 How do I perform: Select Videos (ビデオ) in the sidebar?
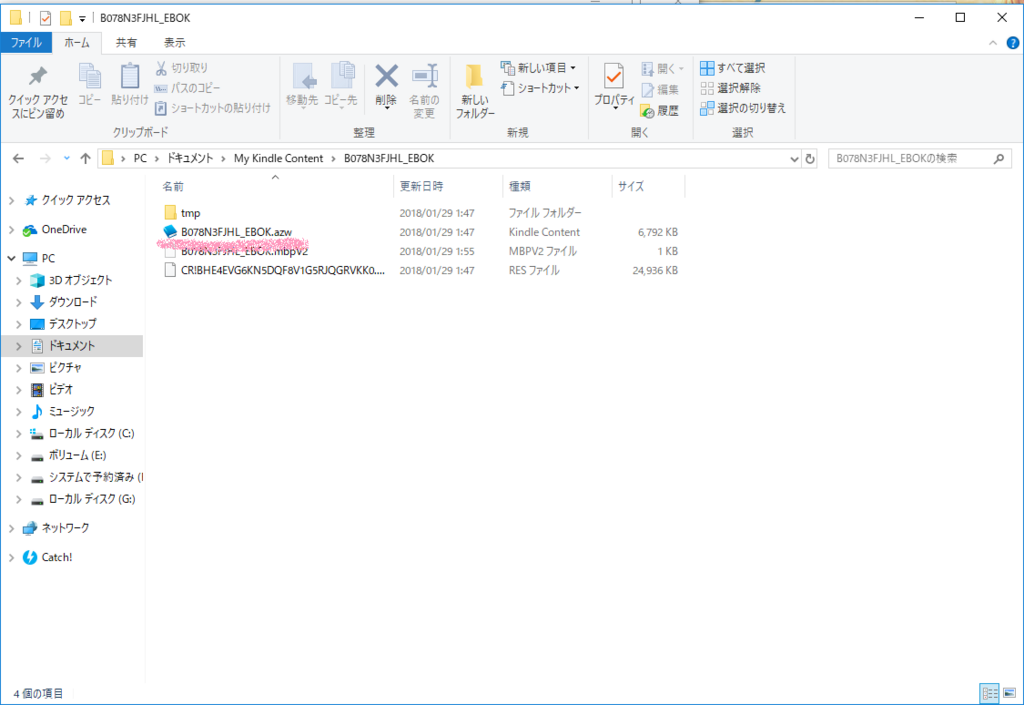(x=61, y=390)
